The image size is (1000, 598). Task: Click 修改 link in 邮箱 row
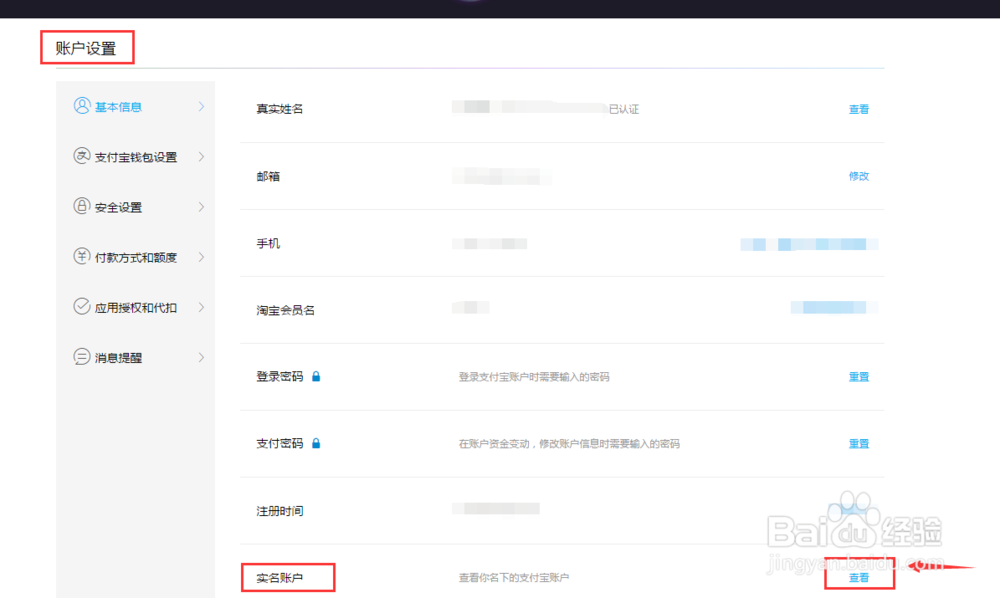point(858,176)
